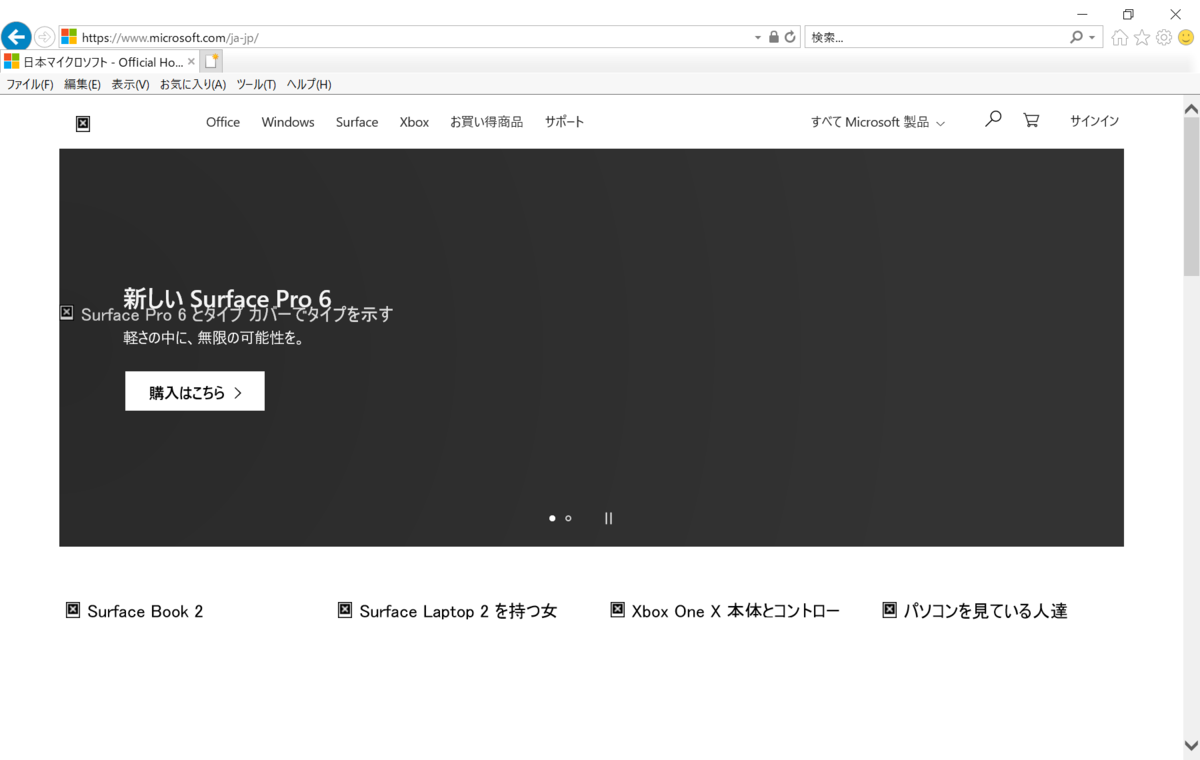
Task: Click the 購入はこちら button
Action: click(x=194, y=390)
